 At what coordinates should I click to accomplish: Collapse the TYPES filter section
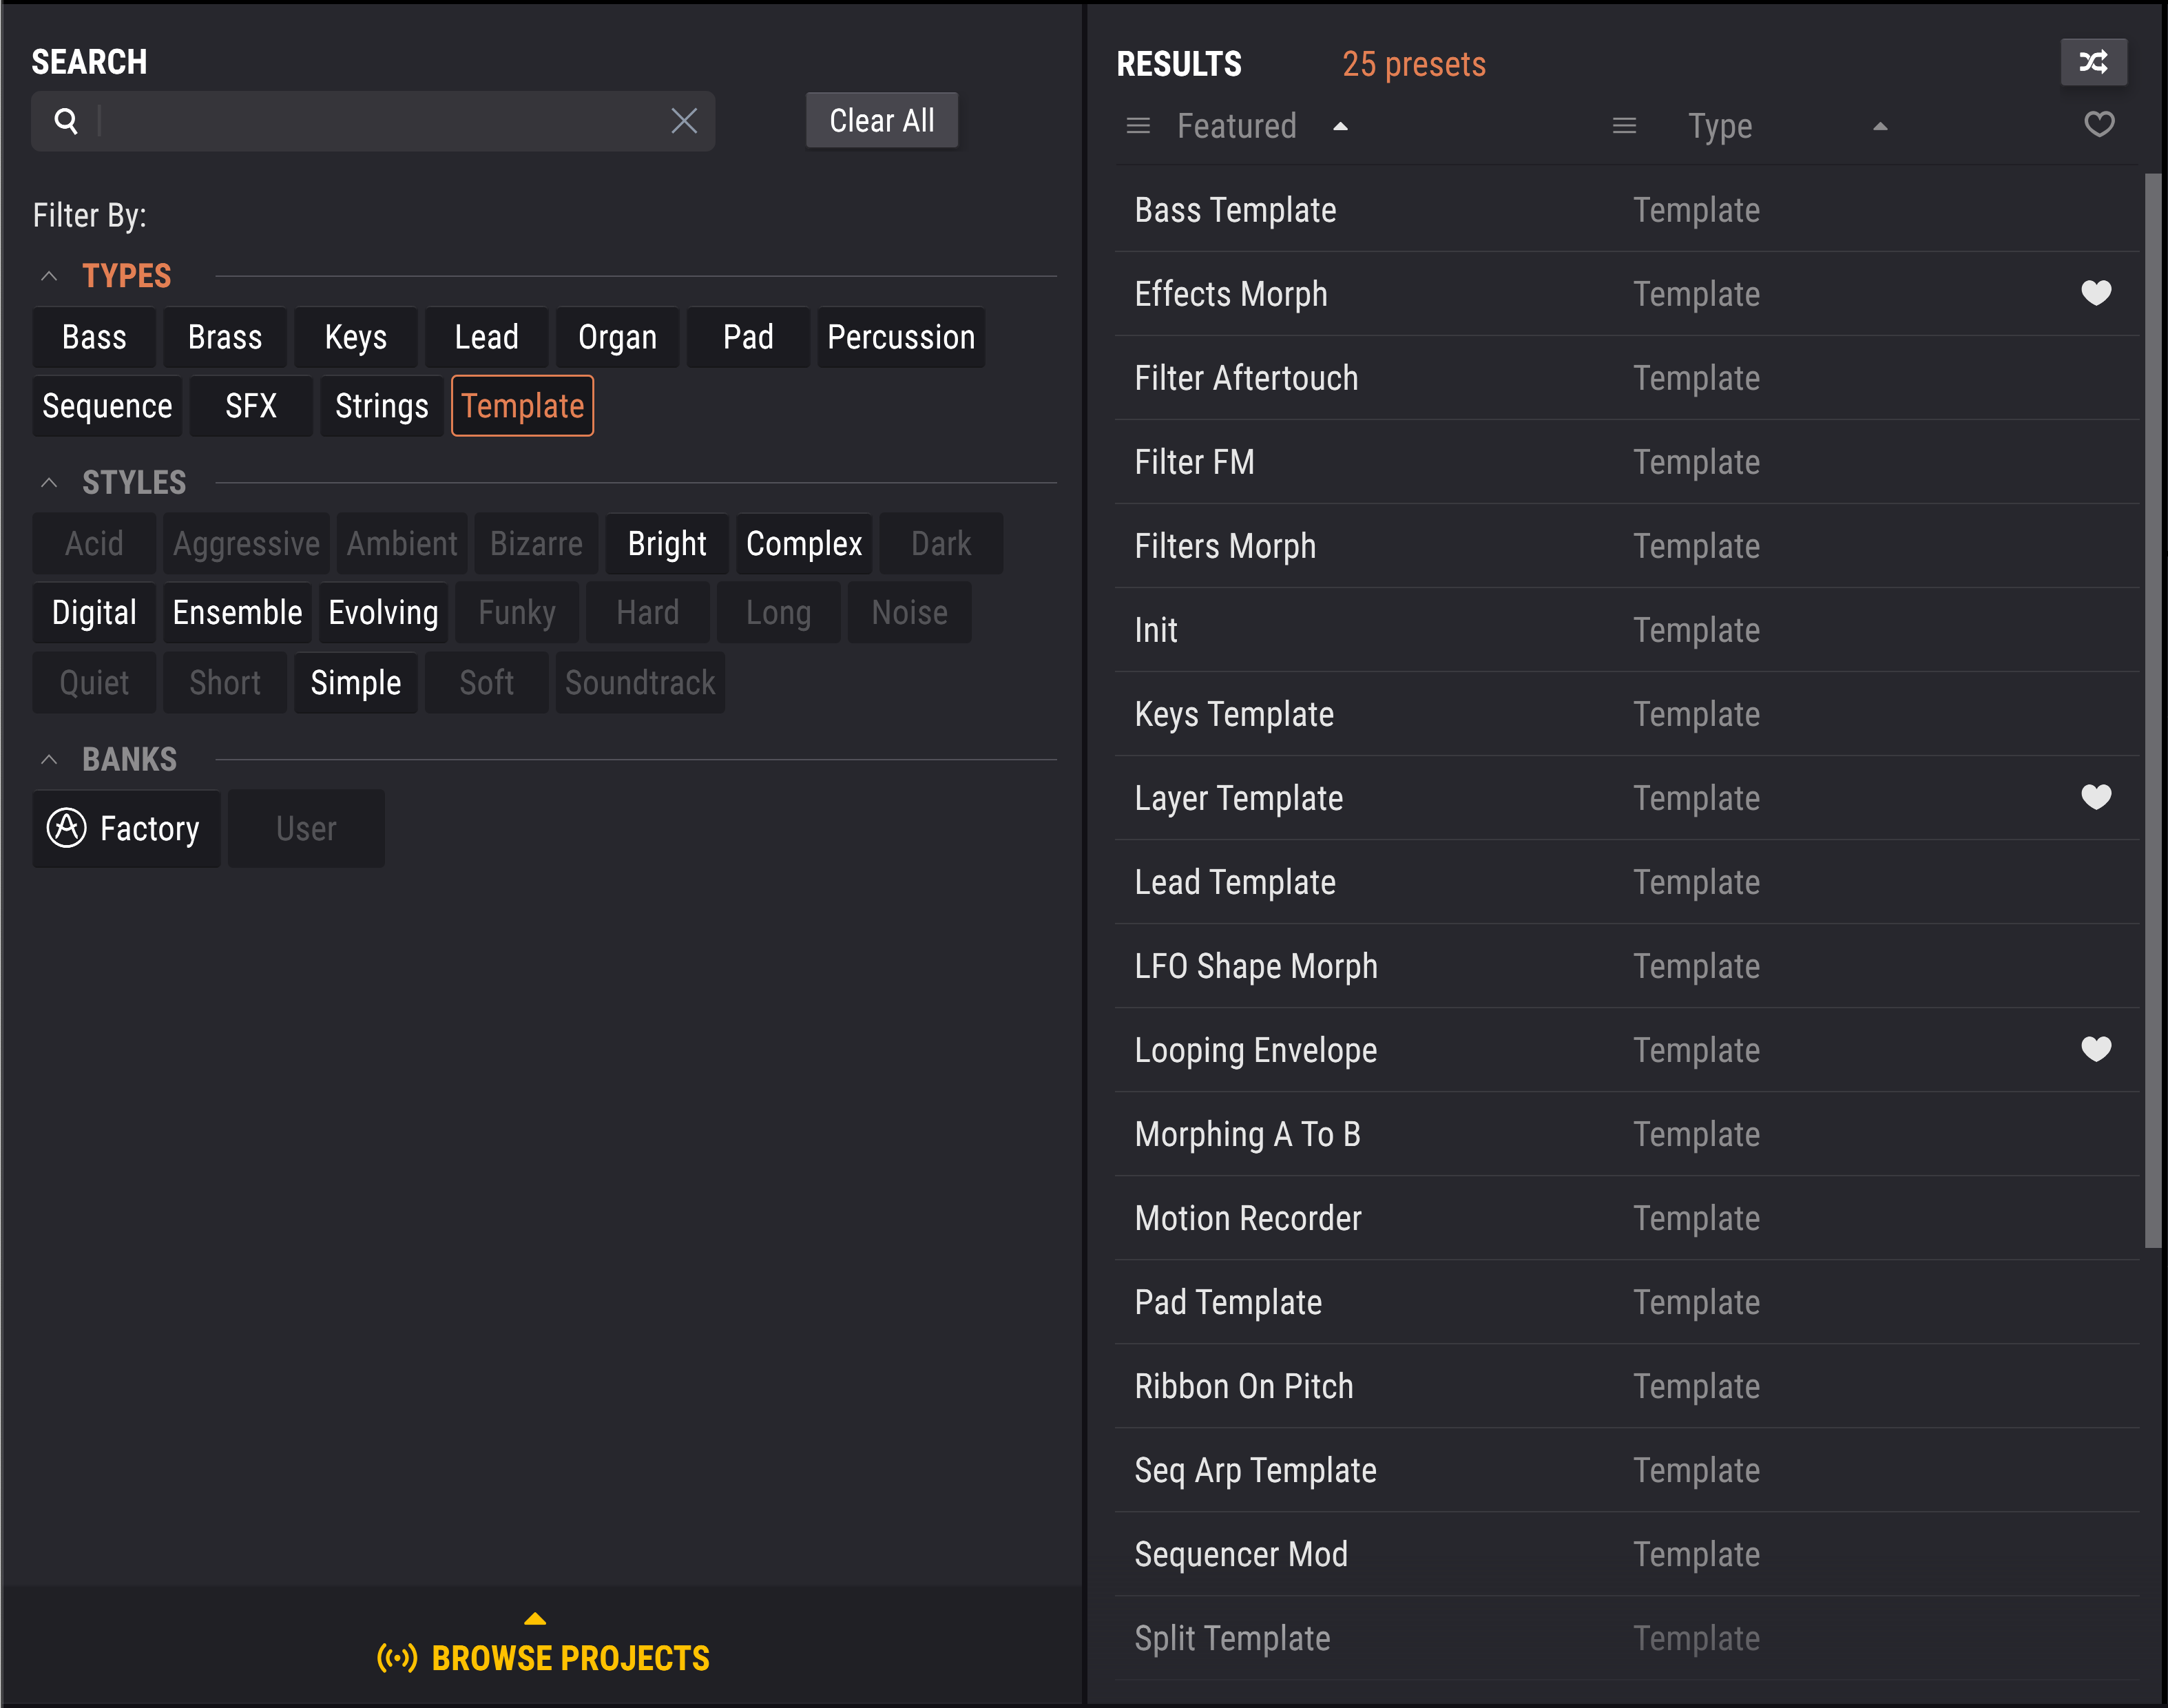[x=49, y=275]
